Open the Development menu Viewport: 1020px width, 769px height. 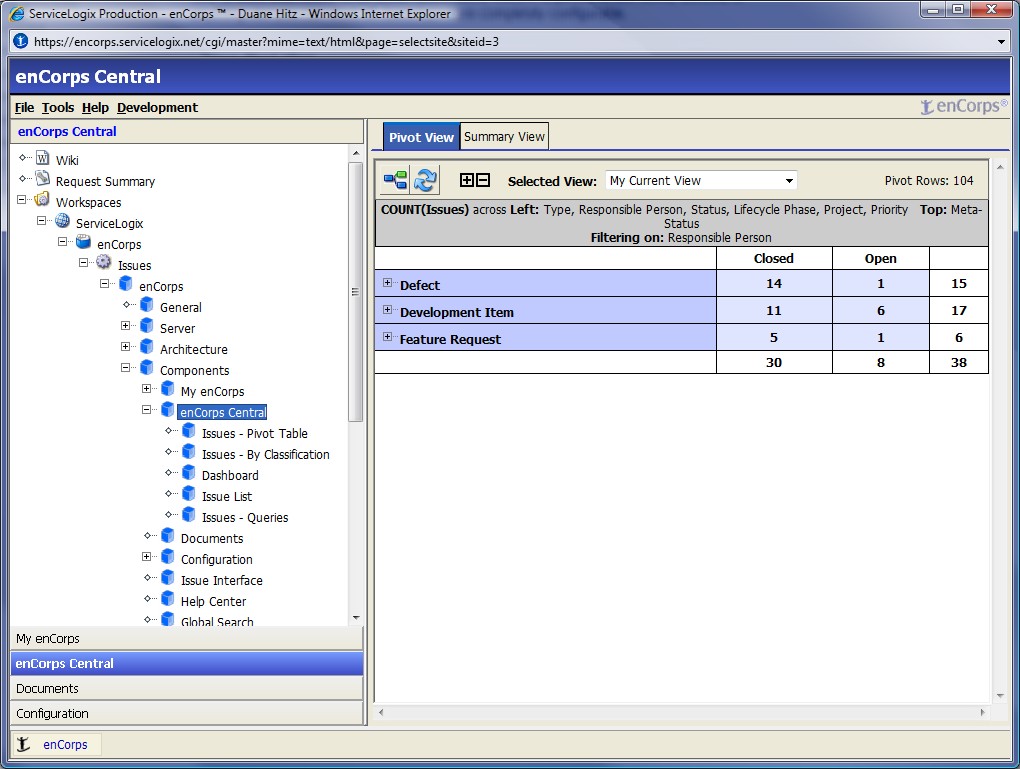tap(157, 107)
